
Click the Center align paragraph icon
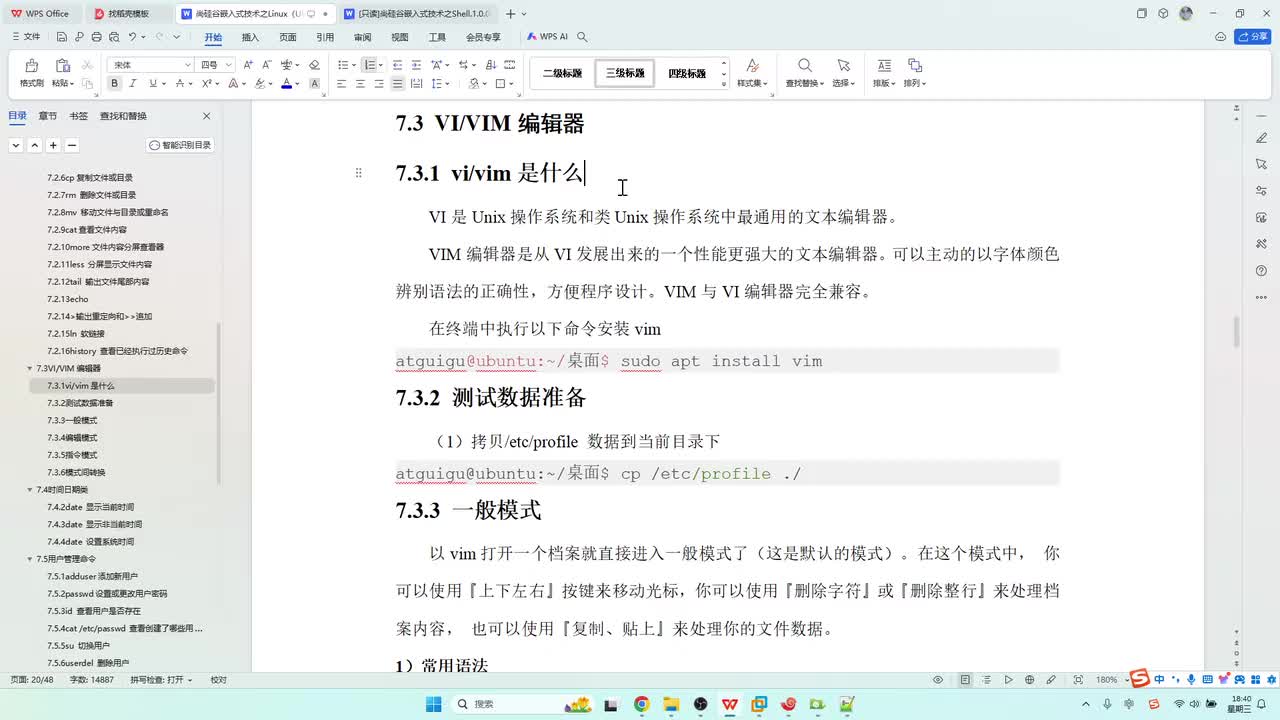[360, 84]
